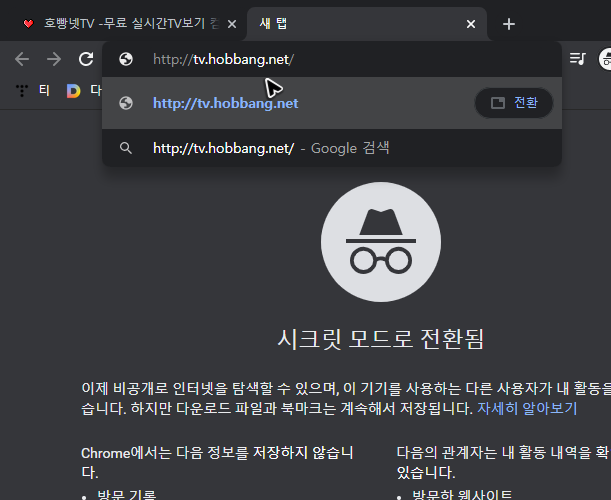
Task: Click the 시크릿 모드로 전환됨 heading
Action: click(x=381, y=339)
